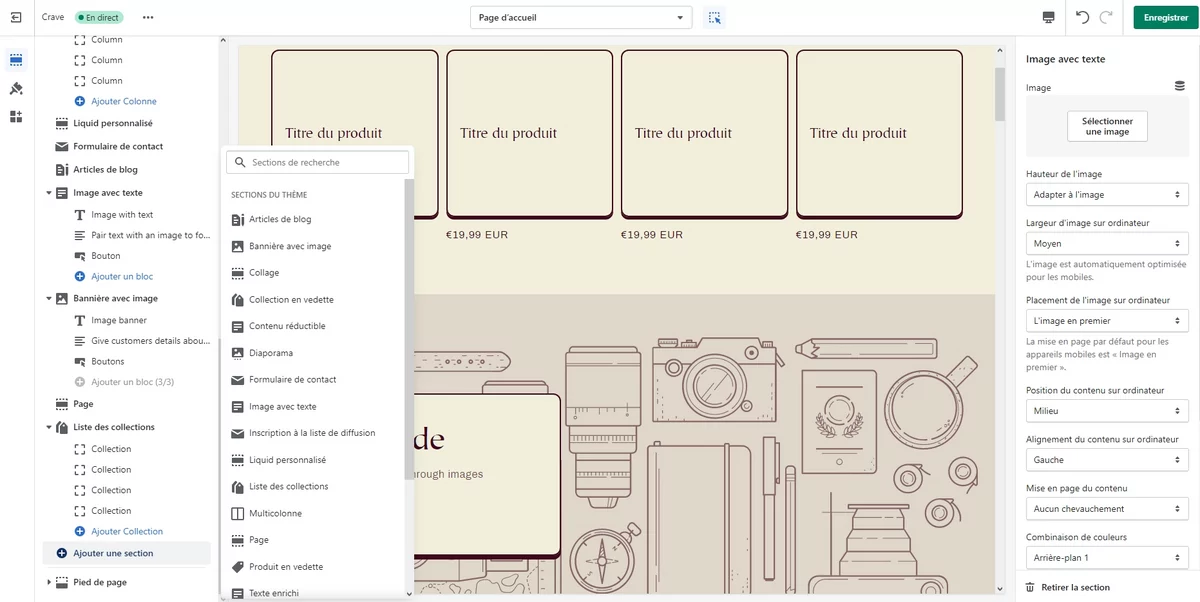Open Largeur d'image sur ordinateur dropdown
This screenshot has height=602, width=1200.
(x=1107, y=243)
